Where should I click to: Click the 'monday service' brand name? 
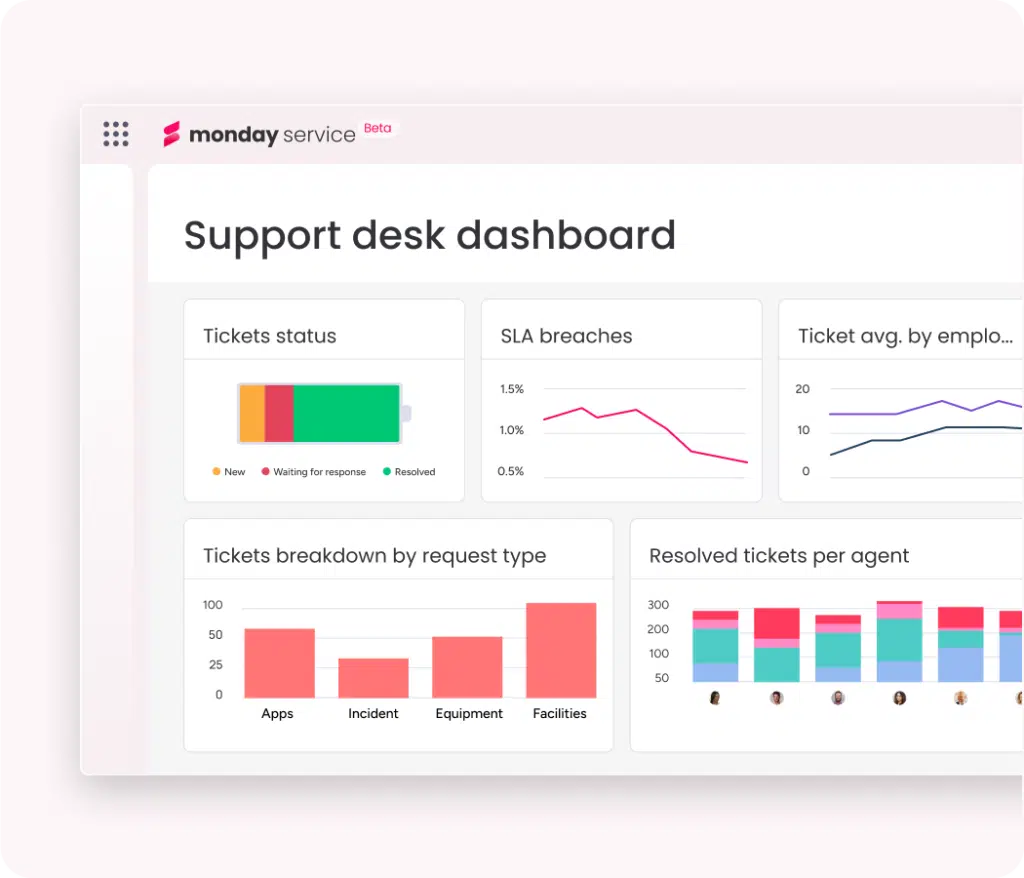272,135
